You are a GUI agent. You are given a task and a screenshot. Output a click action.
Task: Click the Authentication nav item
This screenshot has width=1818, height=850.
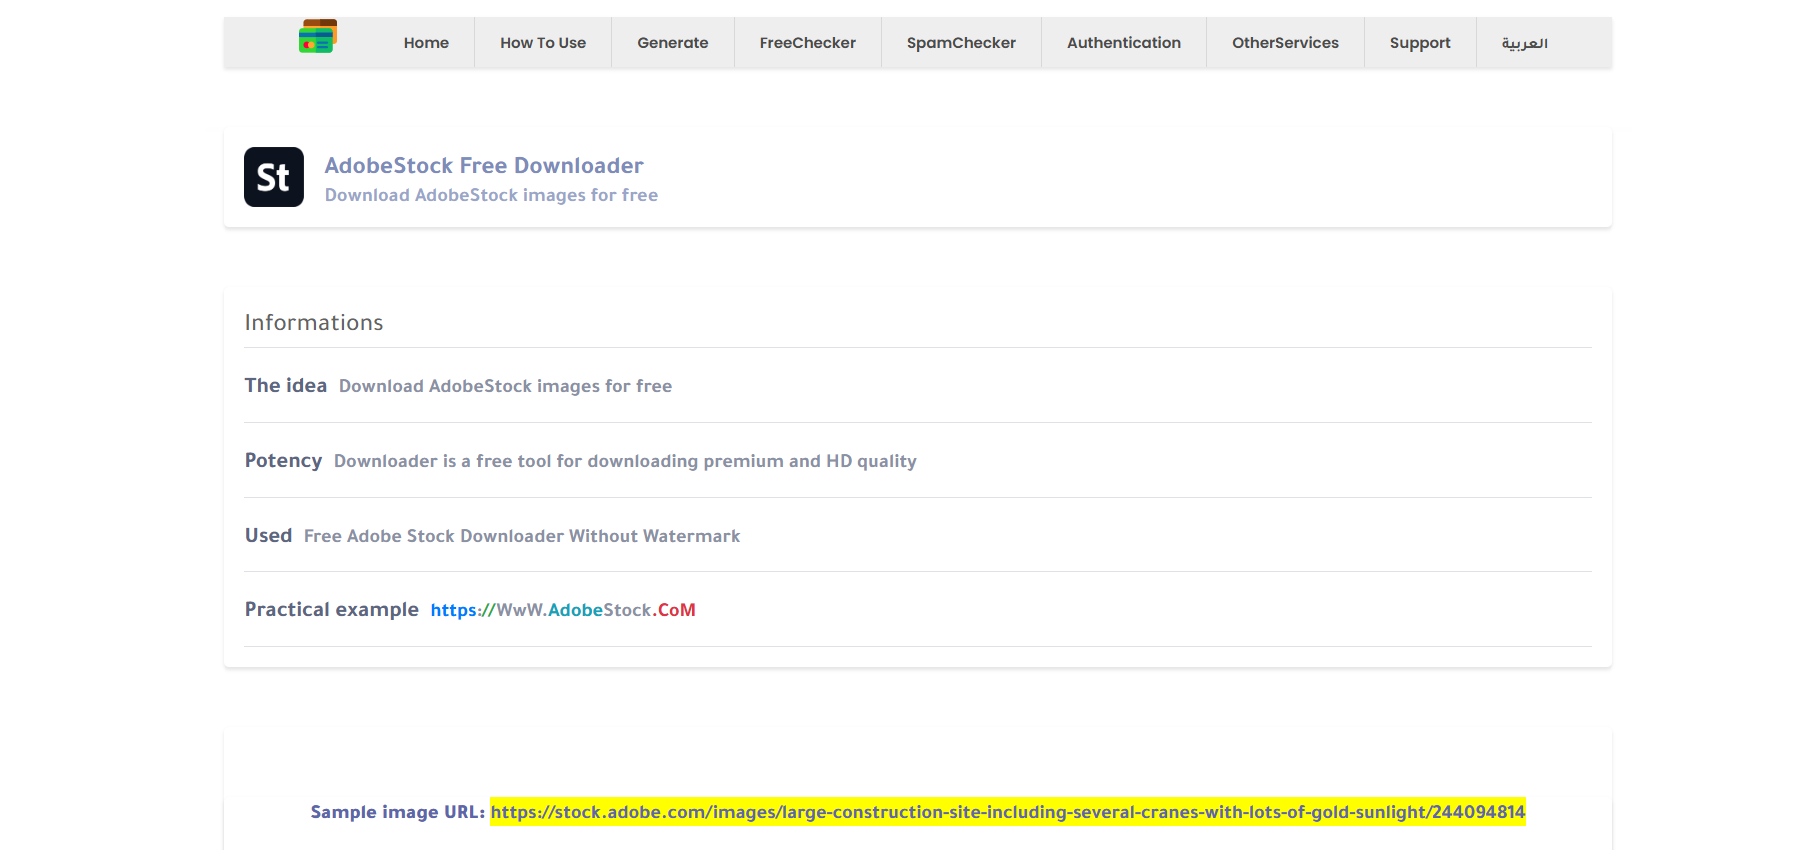(1123, 43)
